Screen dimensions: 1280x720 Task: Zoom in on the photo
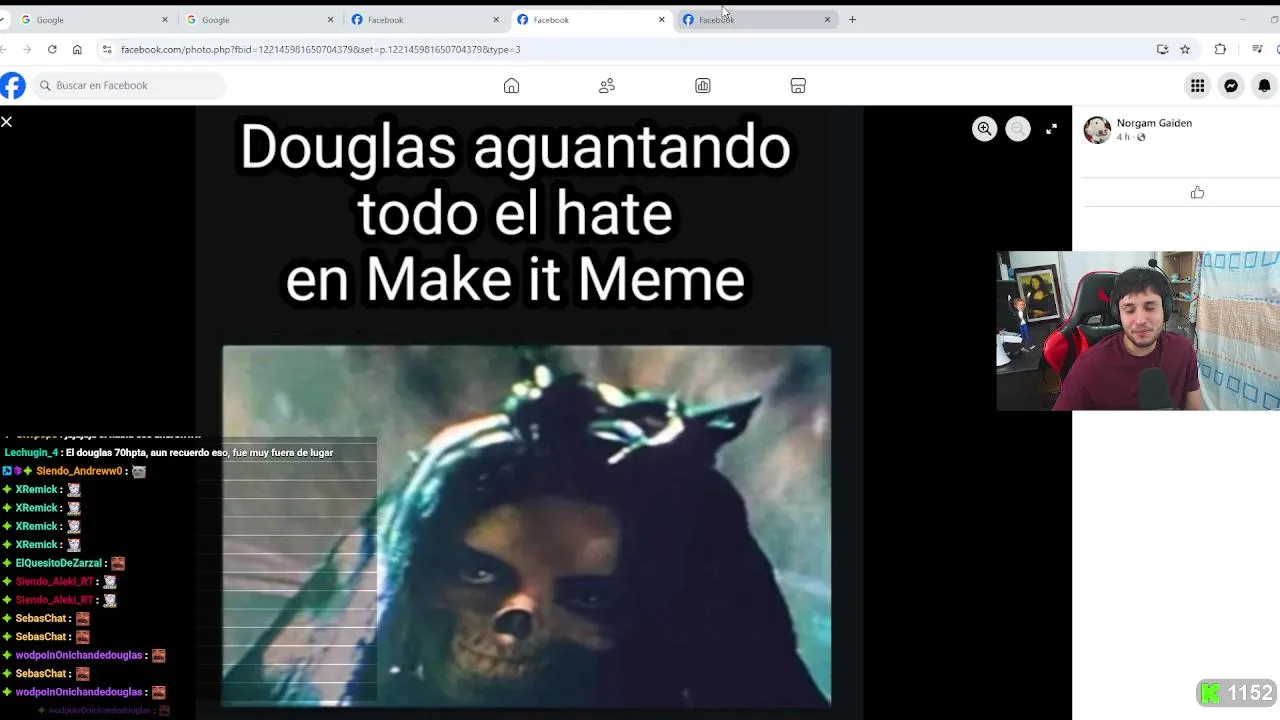point(985,128)
